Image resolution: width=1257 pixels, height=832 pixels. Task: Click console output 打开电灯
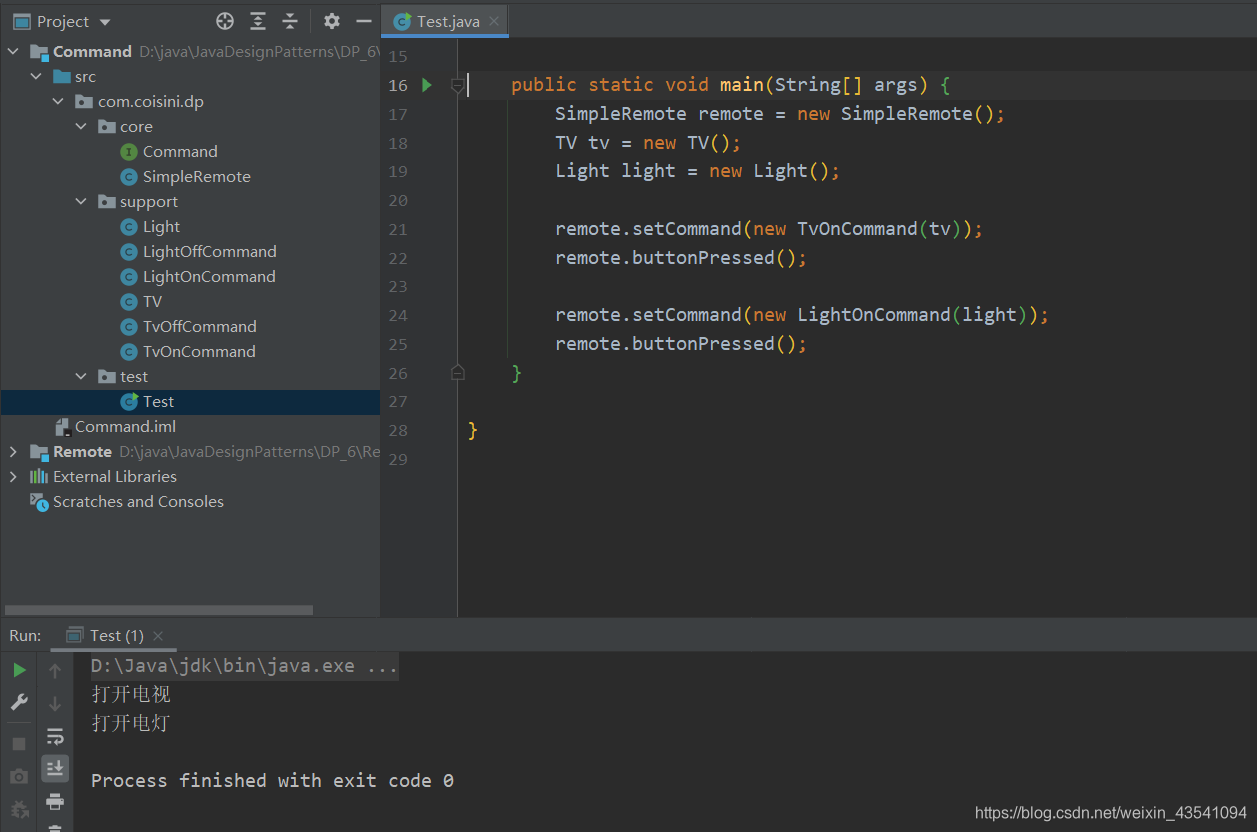131,723
